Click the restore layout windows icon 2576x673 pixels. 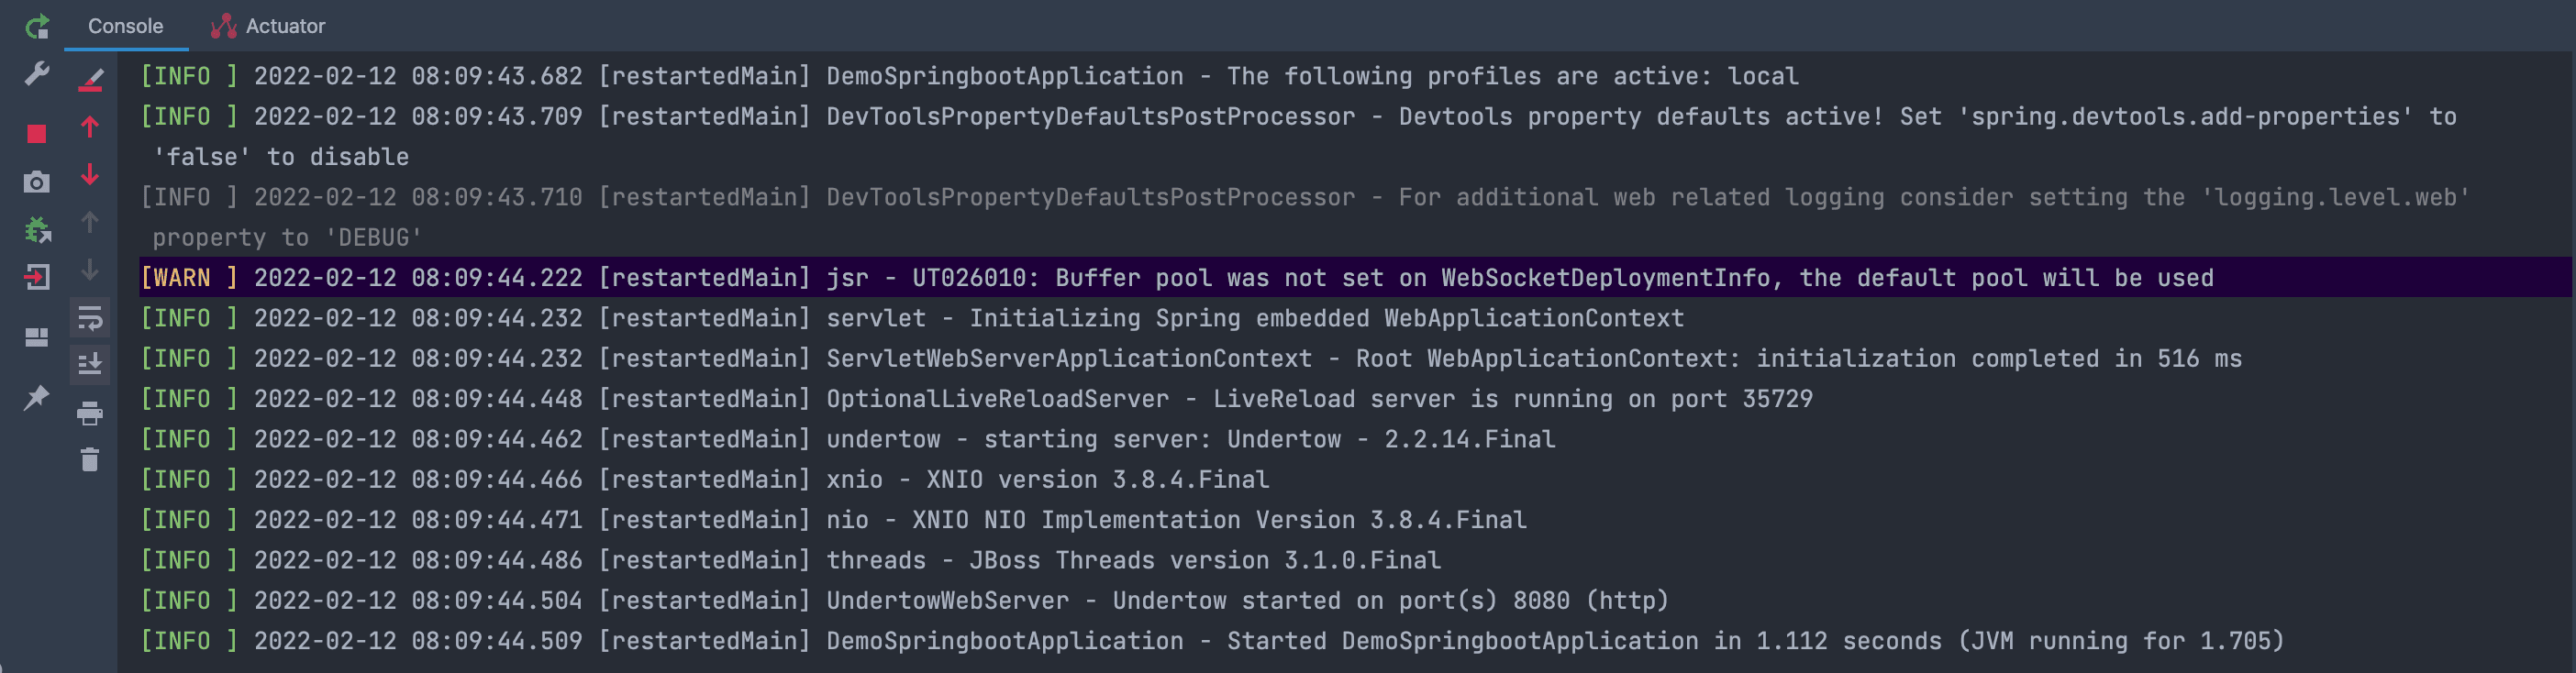pos(36,338)
